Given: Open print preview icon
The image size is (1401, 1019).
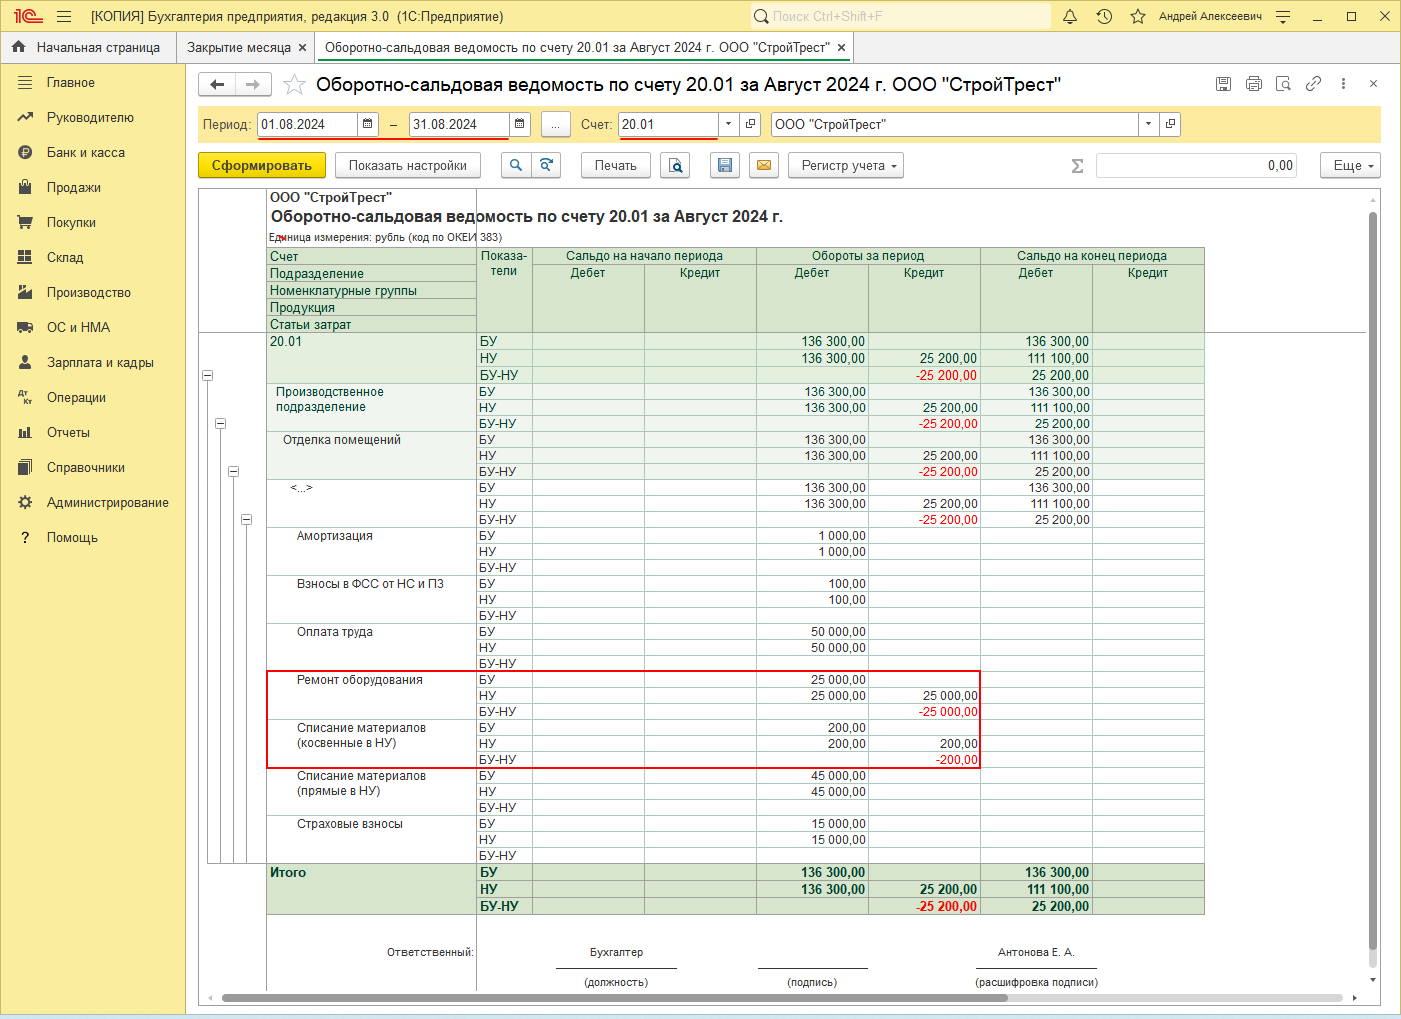Looking at the screenshot, I should 675,165.
